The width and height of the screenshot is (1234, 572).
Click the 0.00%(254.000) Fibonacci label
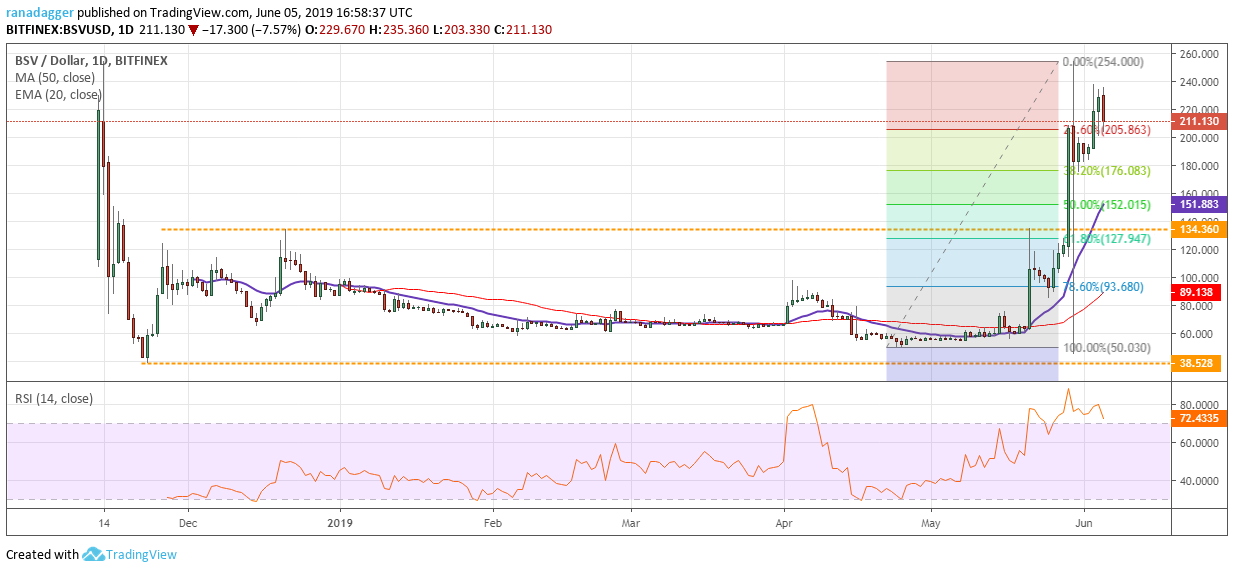coord(1102,61)
